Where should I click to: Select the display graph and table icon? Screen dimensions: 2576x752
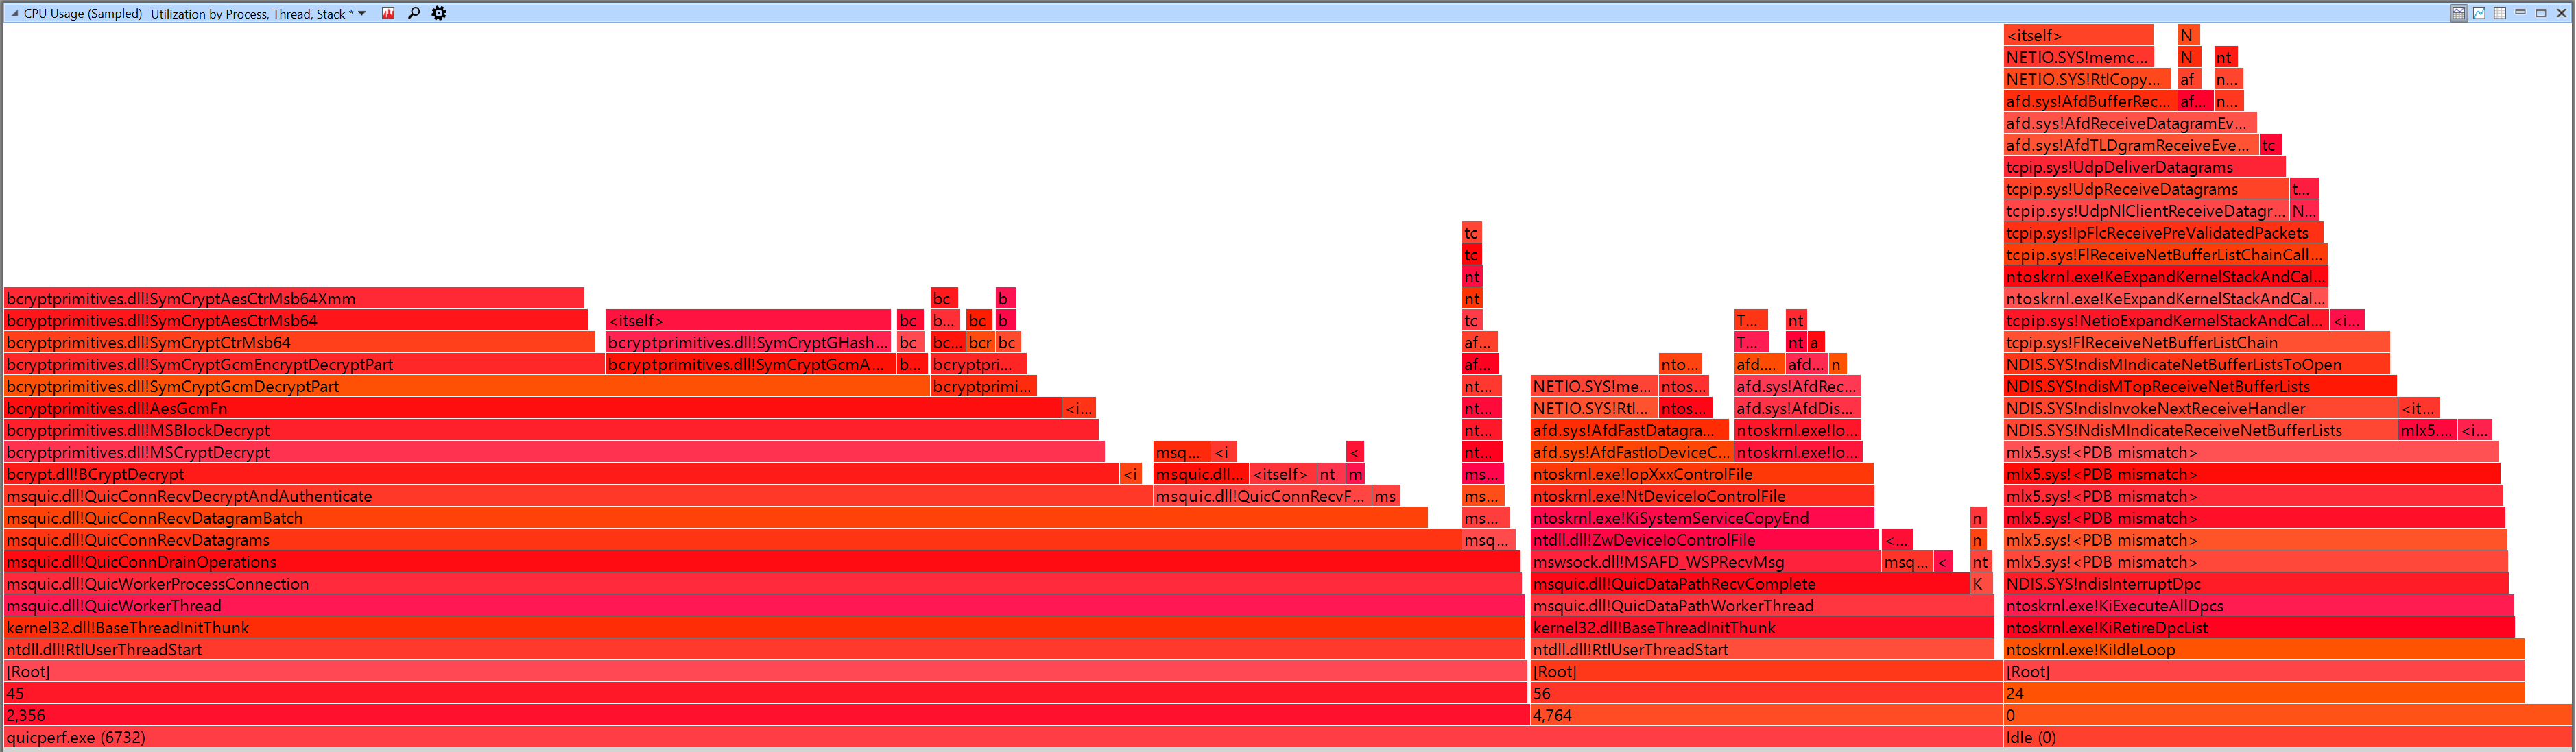click(2459, 13)
